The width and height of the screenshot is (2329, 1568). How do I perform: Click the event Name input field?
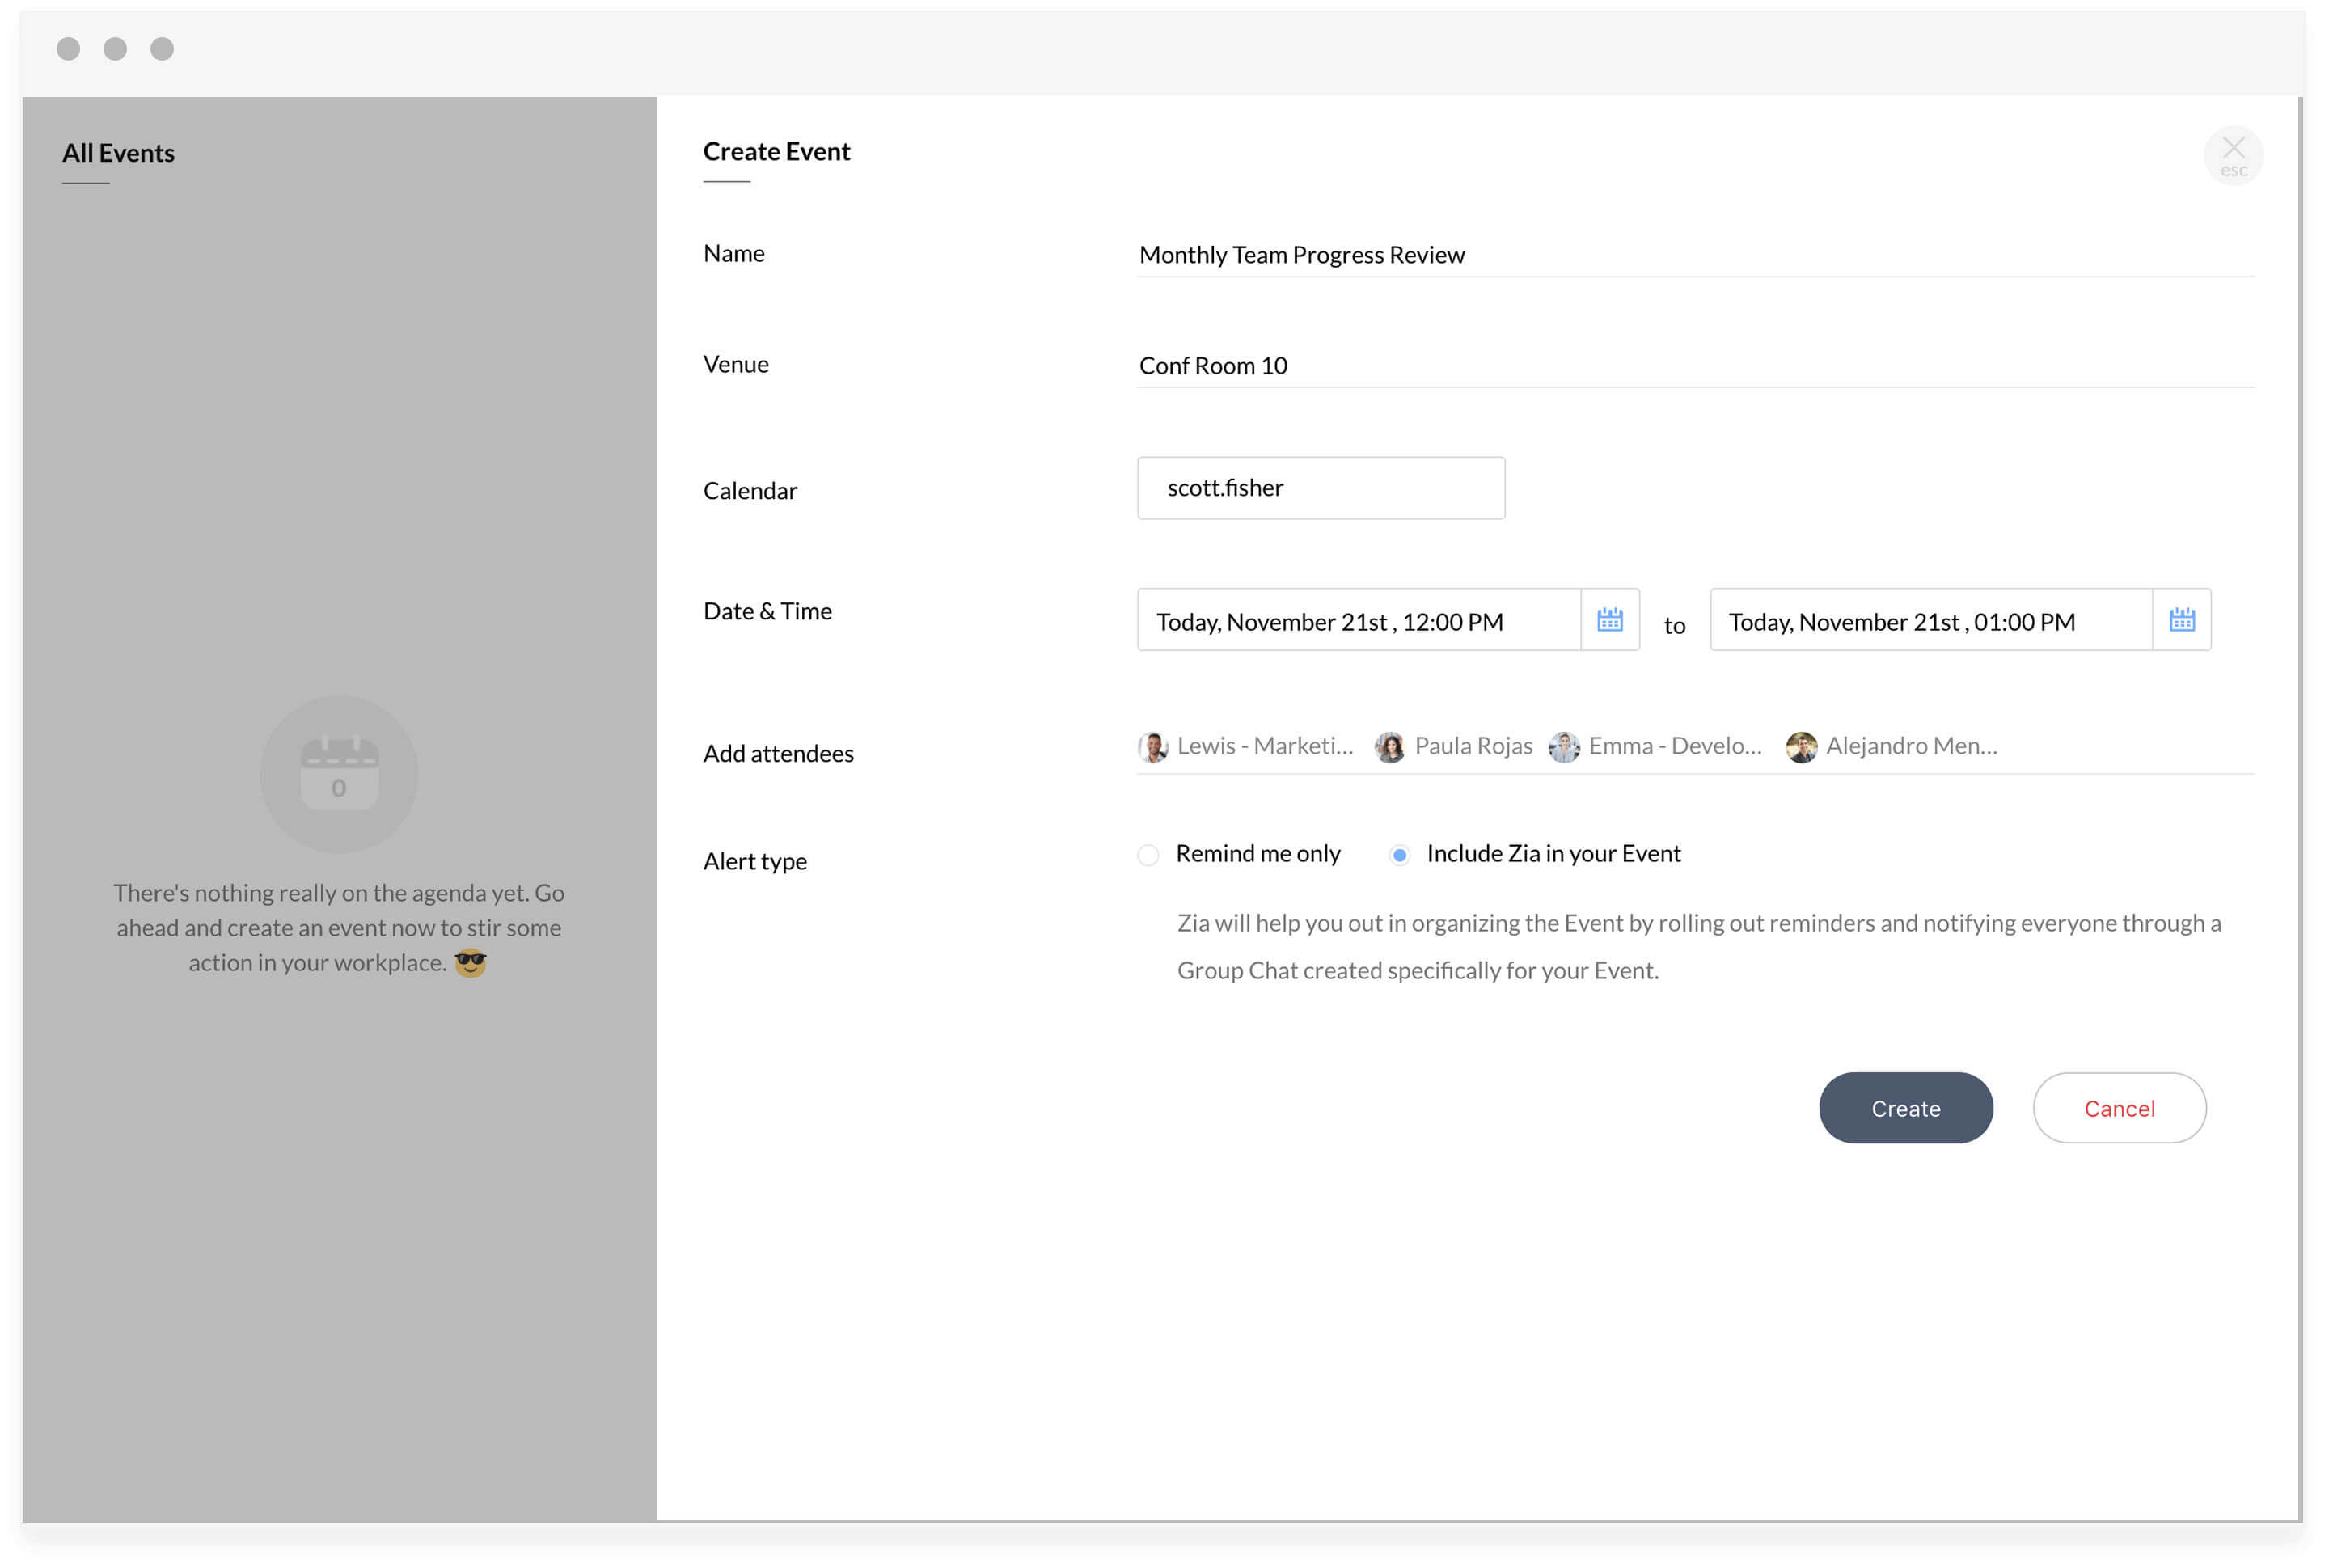click(1694, 255)
